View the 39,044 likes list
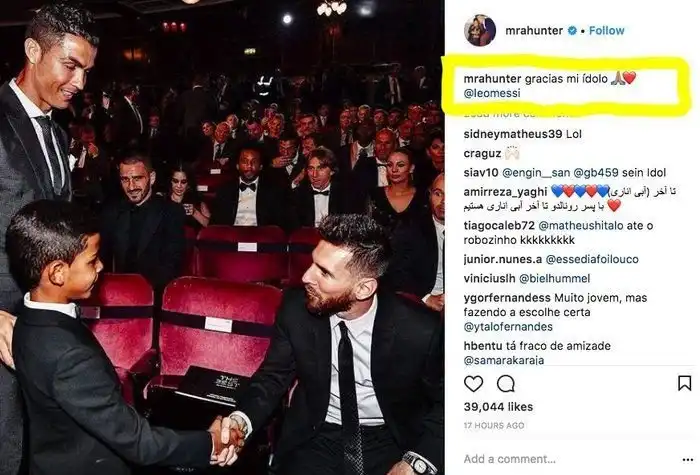Screen dimensions: 700x475 coord(498,407)
